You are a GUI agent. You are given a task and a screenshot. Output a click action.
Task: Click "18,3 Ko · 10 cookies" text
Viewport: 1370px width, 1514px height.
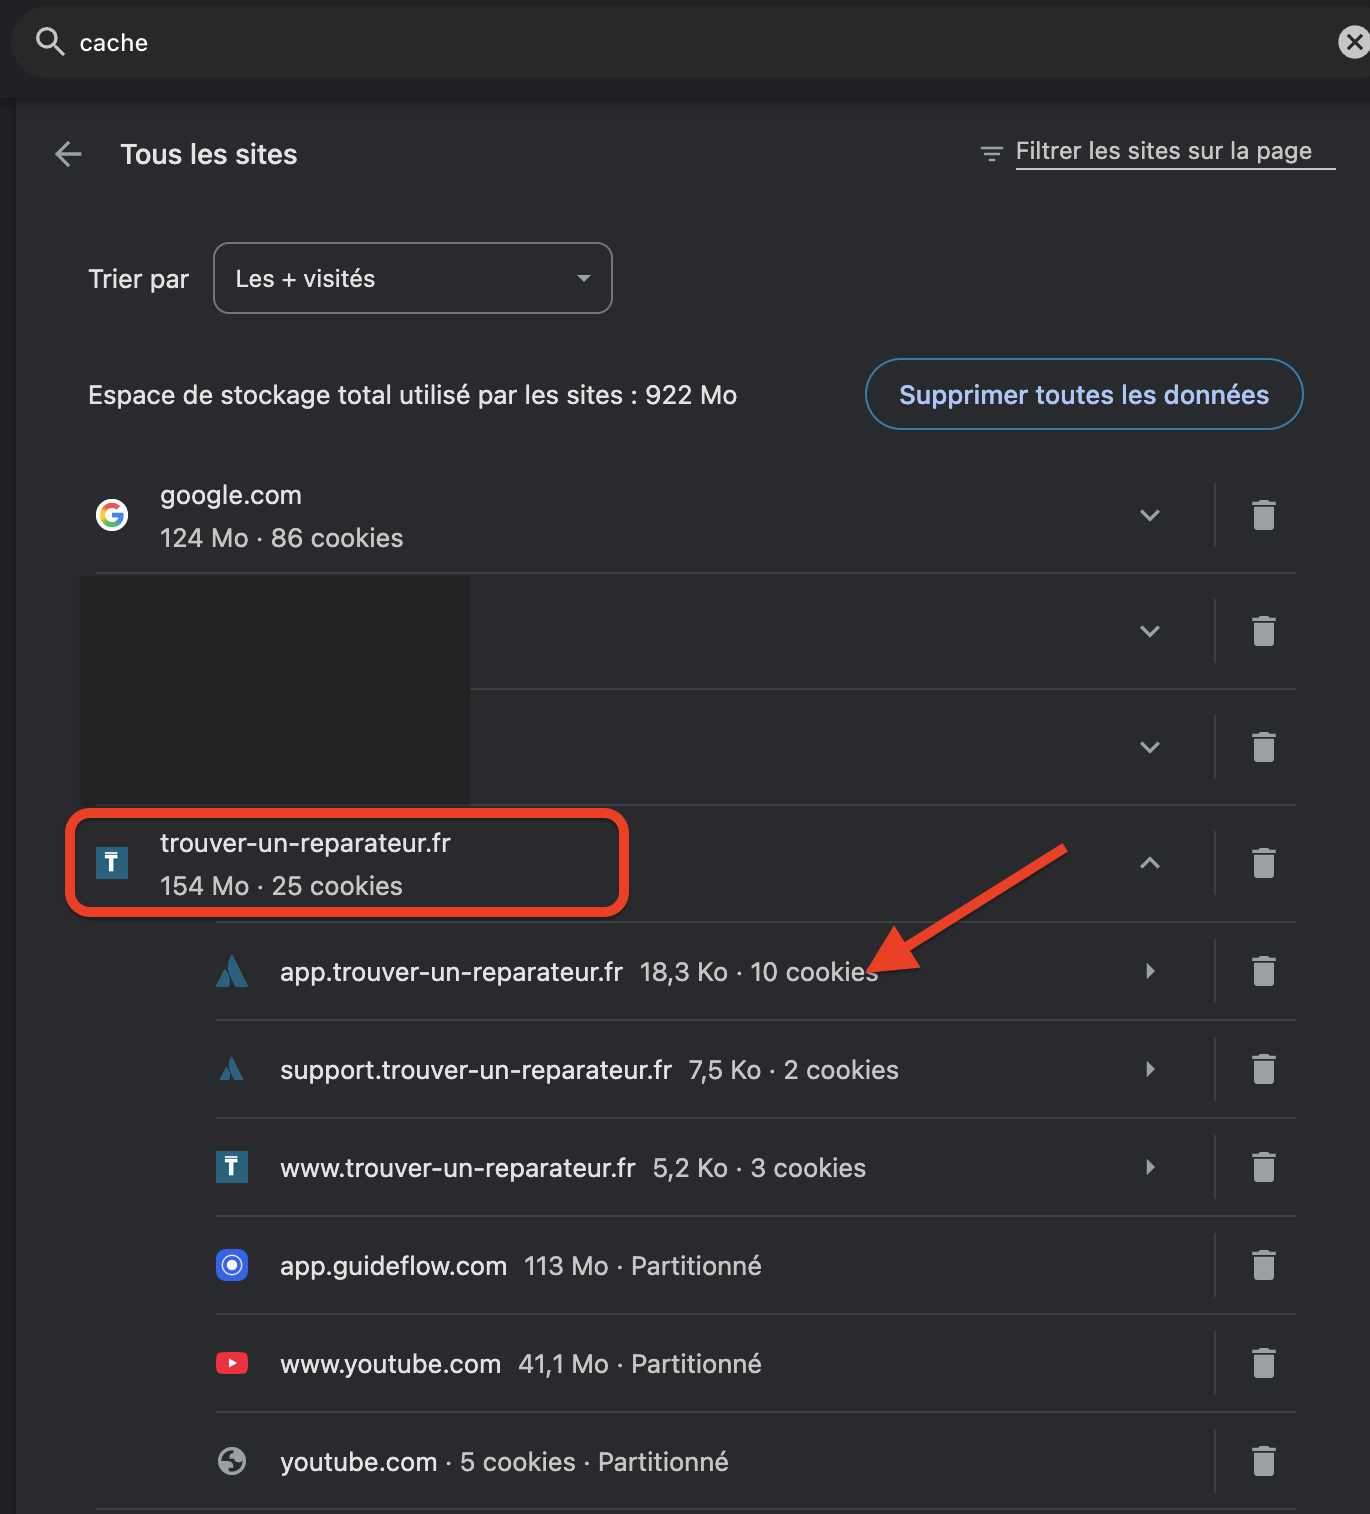coord(759,972)
